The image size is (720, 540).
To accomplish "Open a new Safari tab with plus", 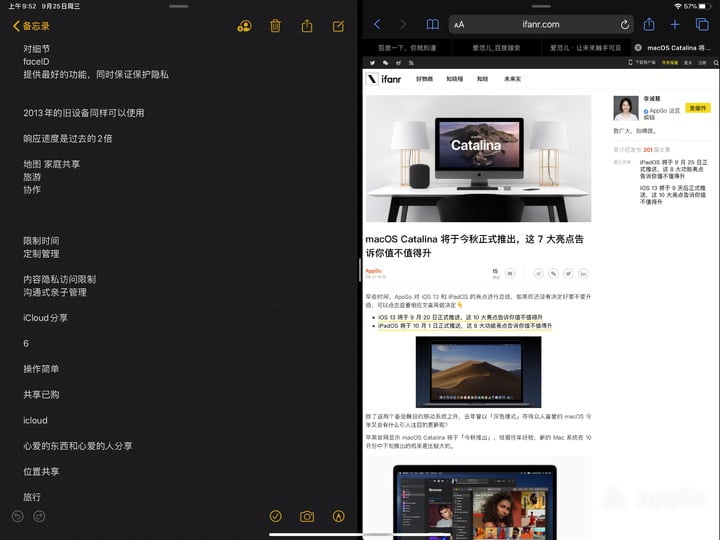I will 675,24.
